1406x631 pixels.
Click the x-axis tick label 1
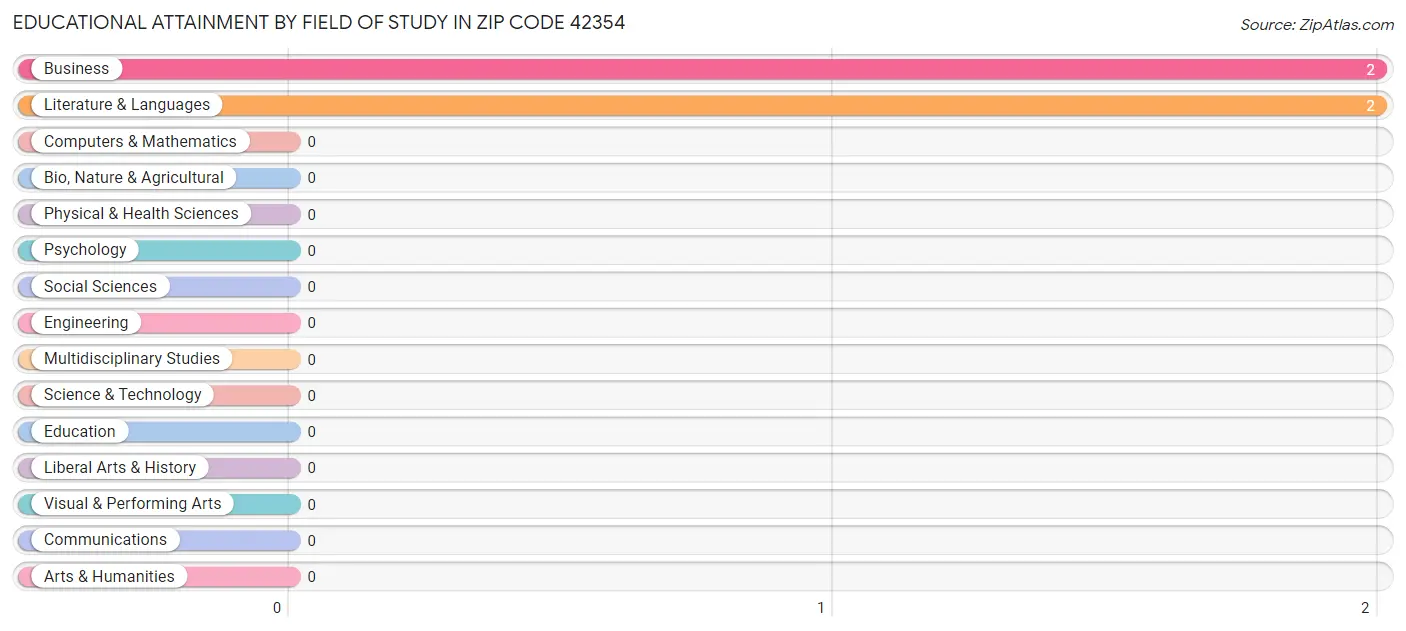(822, 608)
